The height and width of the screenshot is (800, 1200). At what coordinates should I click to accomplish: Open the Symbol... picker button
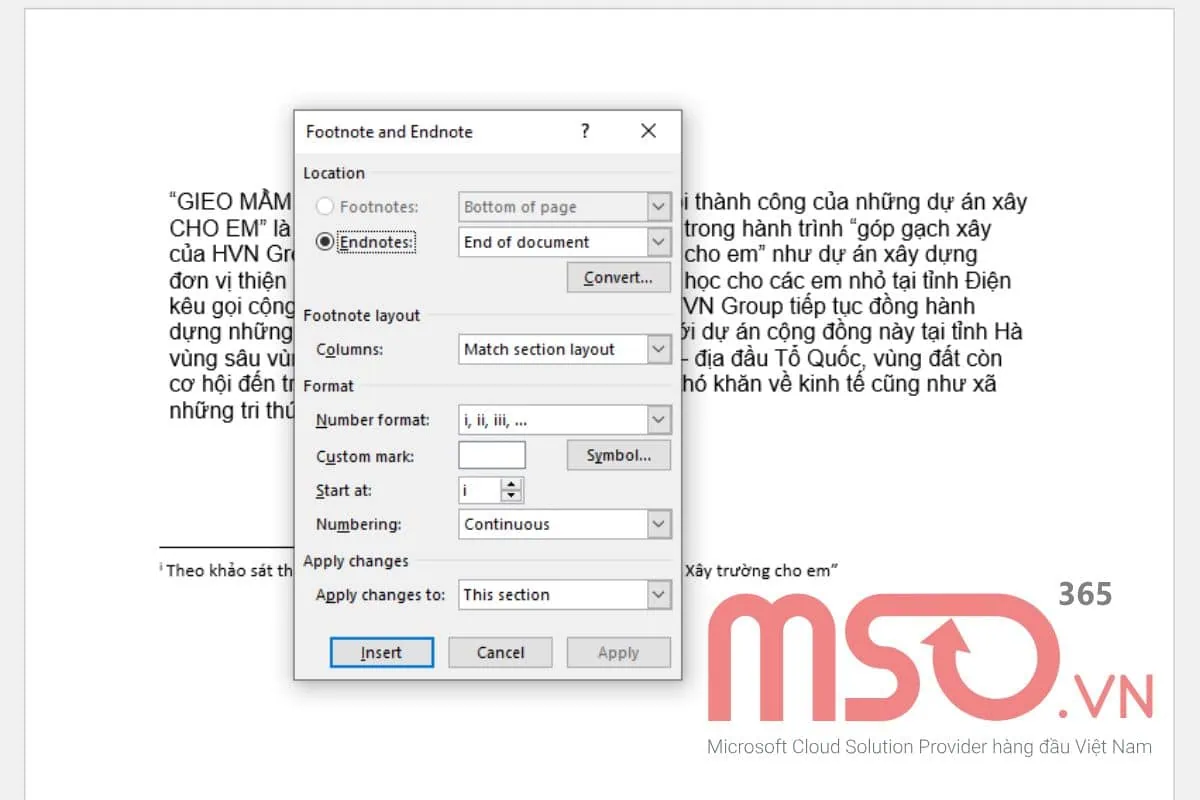pos(618,456)
